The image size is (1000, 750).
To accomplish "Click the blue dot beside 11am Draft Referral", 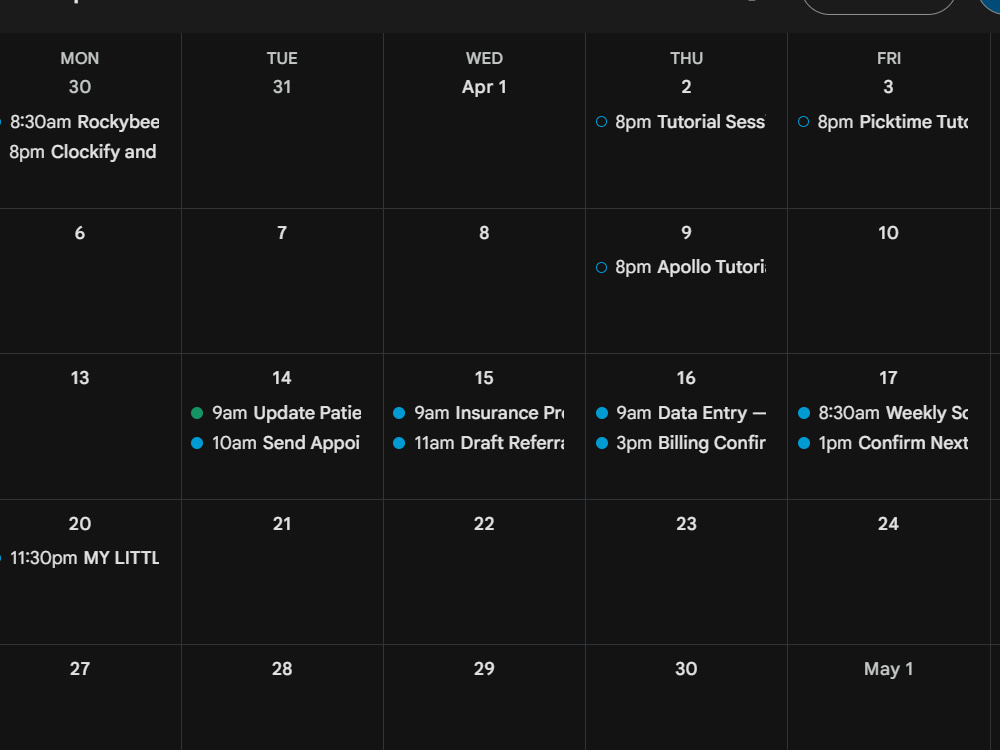I will pyautogui.click(x=399, y=443).
